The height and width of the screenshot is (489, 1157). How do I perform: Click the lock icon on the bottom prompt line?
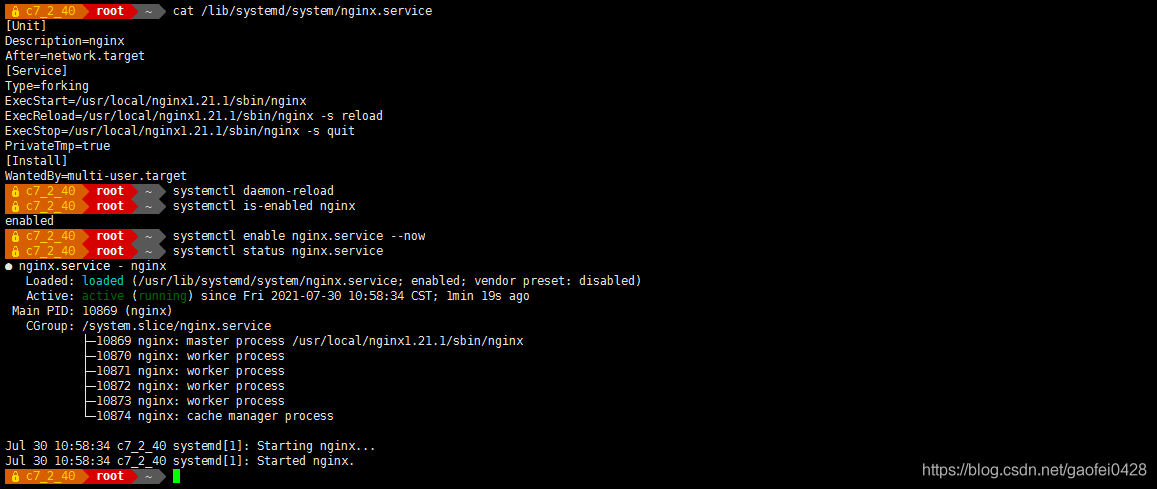(x=15, y=476)
